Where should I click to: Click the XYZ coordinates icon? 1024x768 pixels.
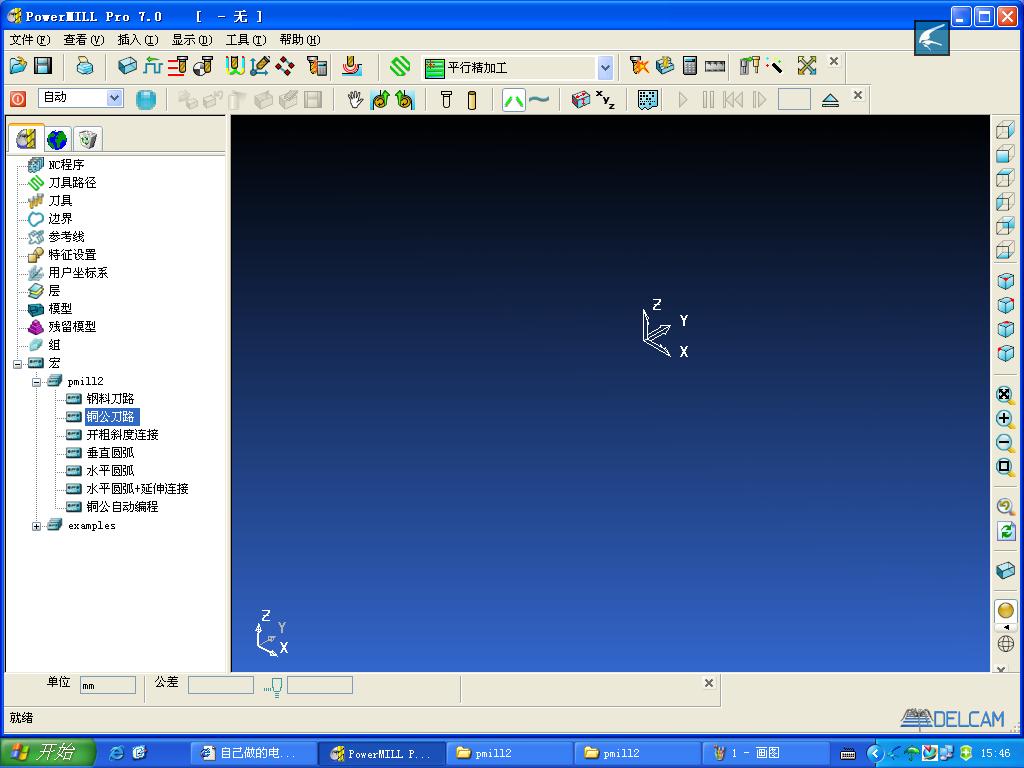(605, 100)
